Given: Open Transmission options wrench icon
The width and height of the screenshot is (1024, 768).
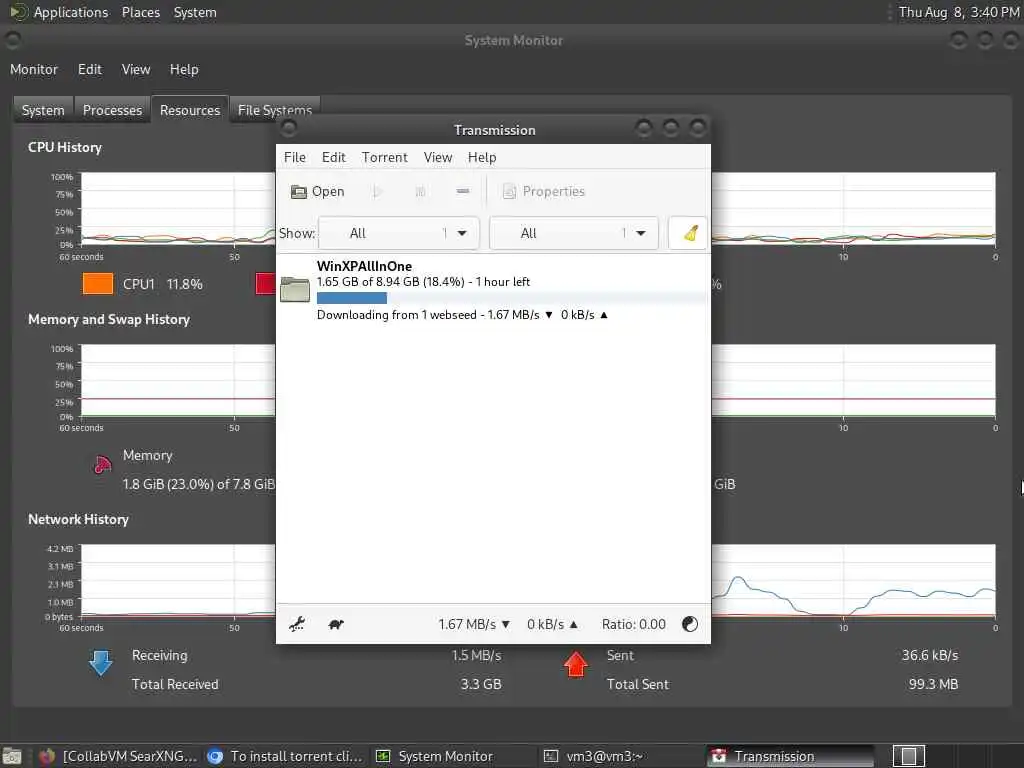Looking at the screenshot, I should [x=297, y=624].
